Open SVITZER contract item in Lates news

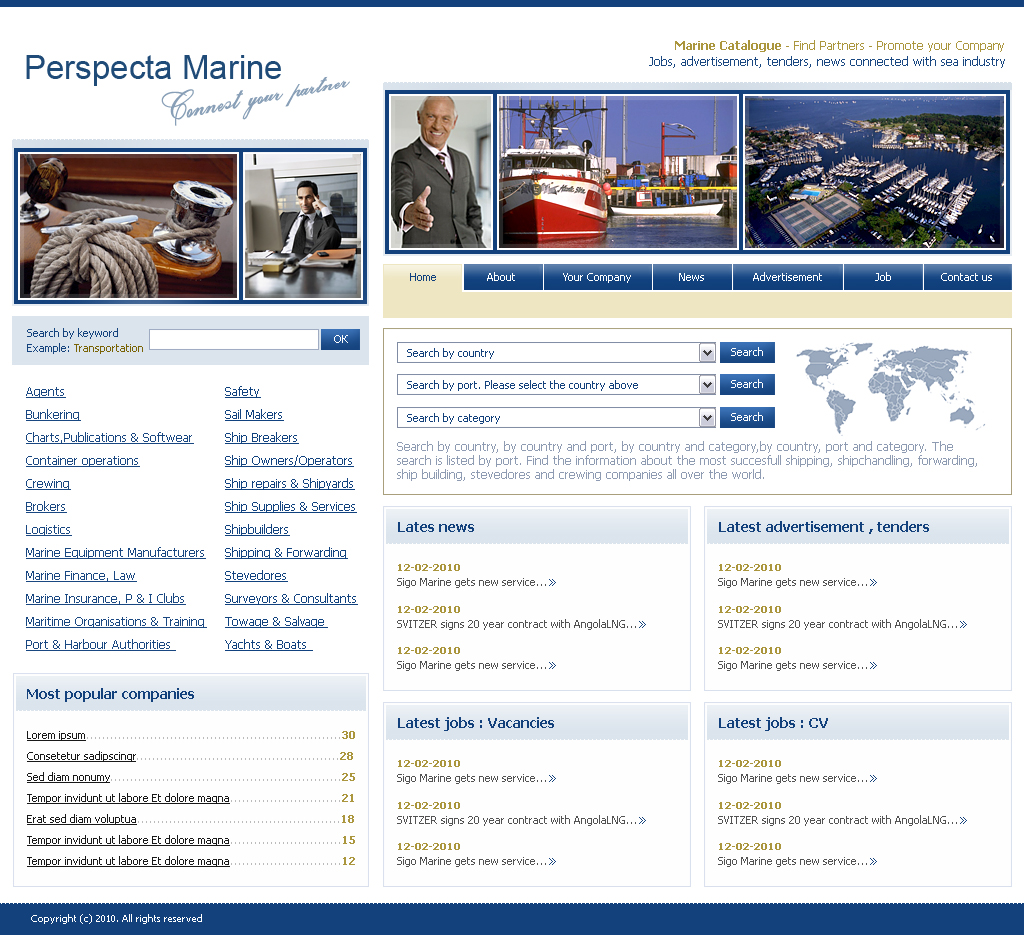tap(521, 624)
